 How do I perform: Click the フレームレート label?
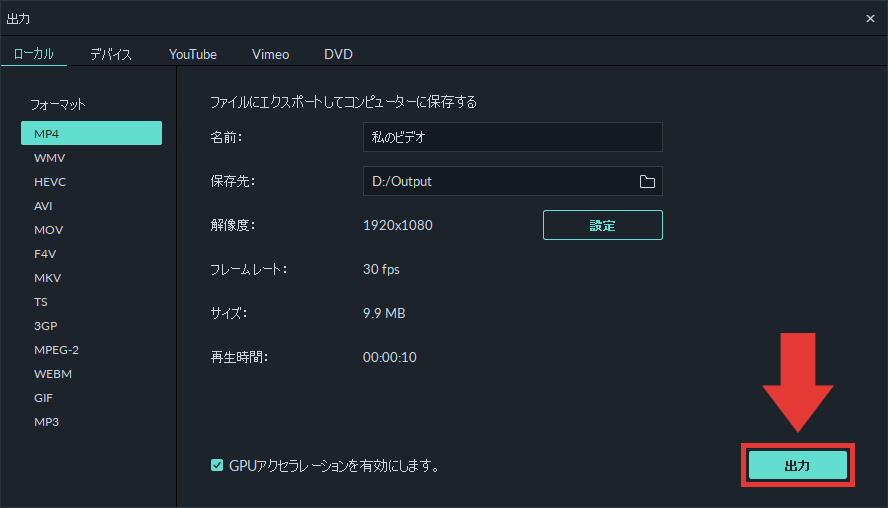[249, 270]
